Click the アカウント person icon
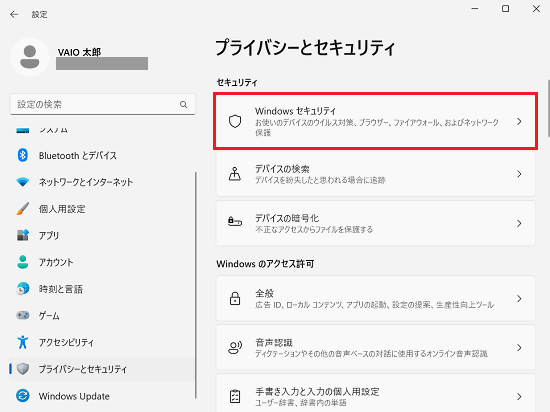This screenshot has height=412, width=550. coord(23,262)
